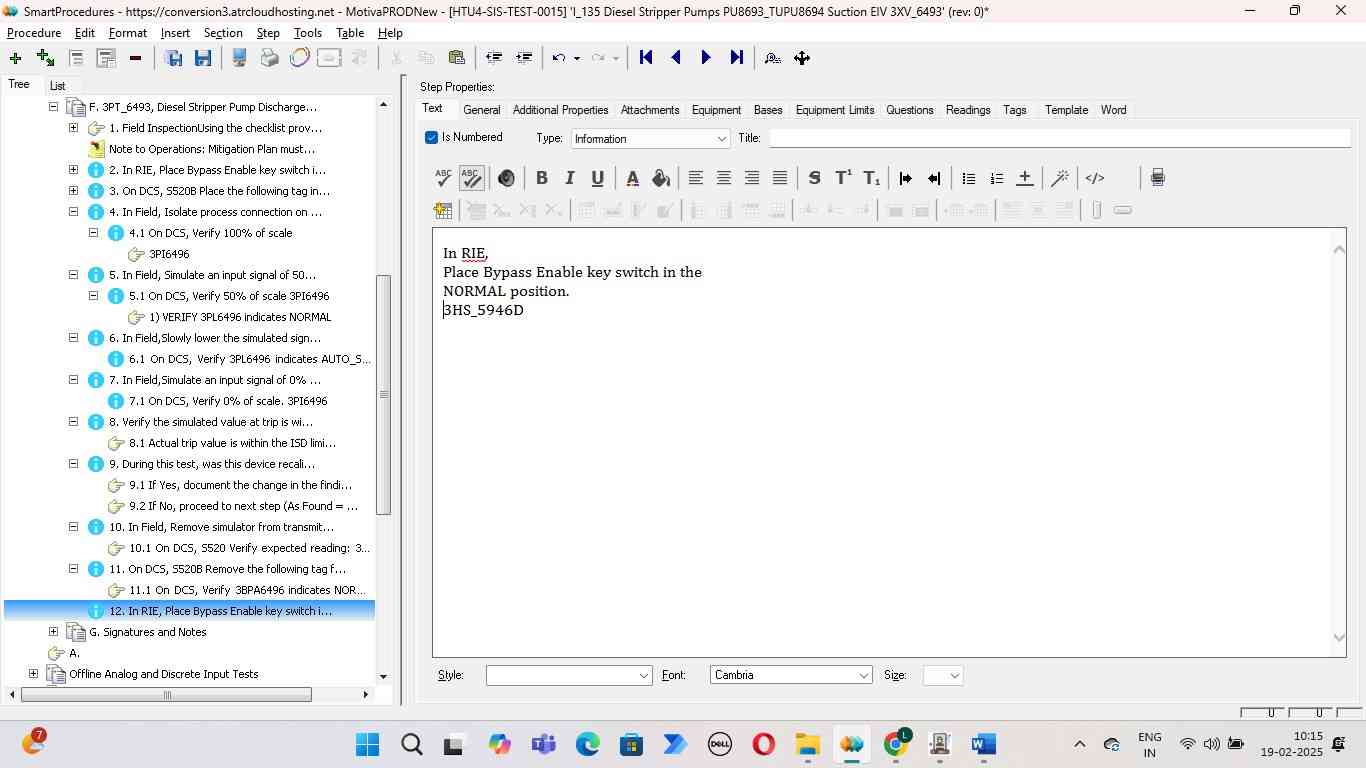Click the print icon in editor toolbar
The height and width of the screenshot is (768, 1366).
[1157, 178]
